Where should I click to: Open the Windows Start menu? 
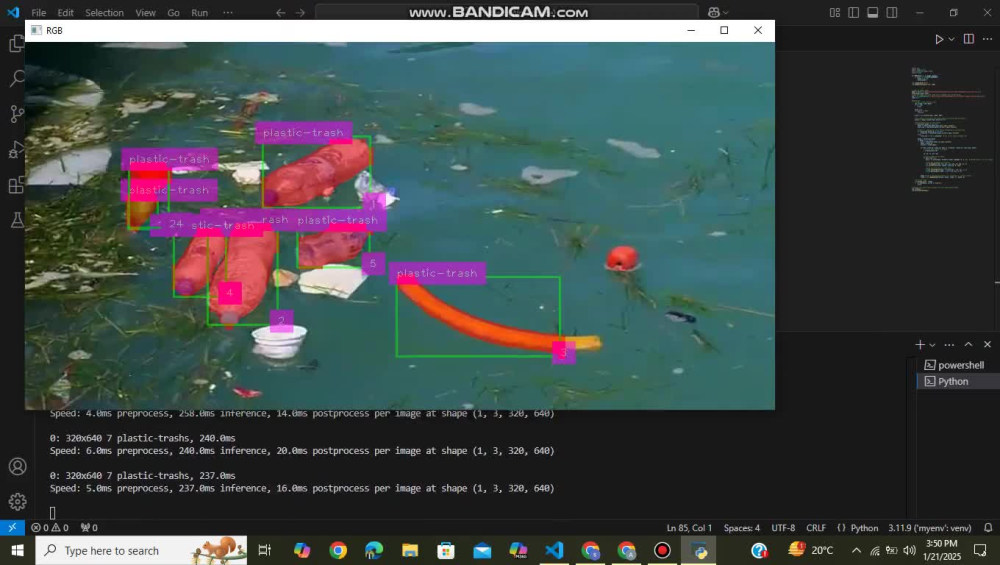point(17,550)
